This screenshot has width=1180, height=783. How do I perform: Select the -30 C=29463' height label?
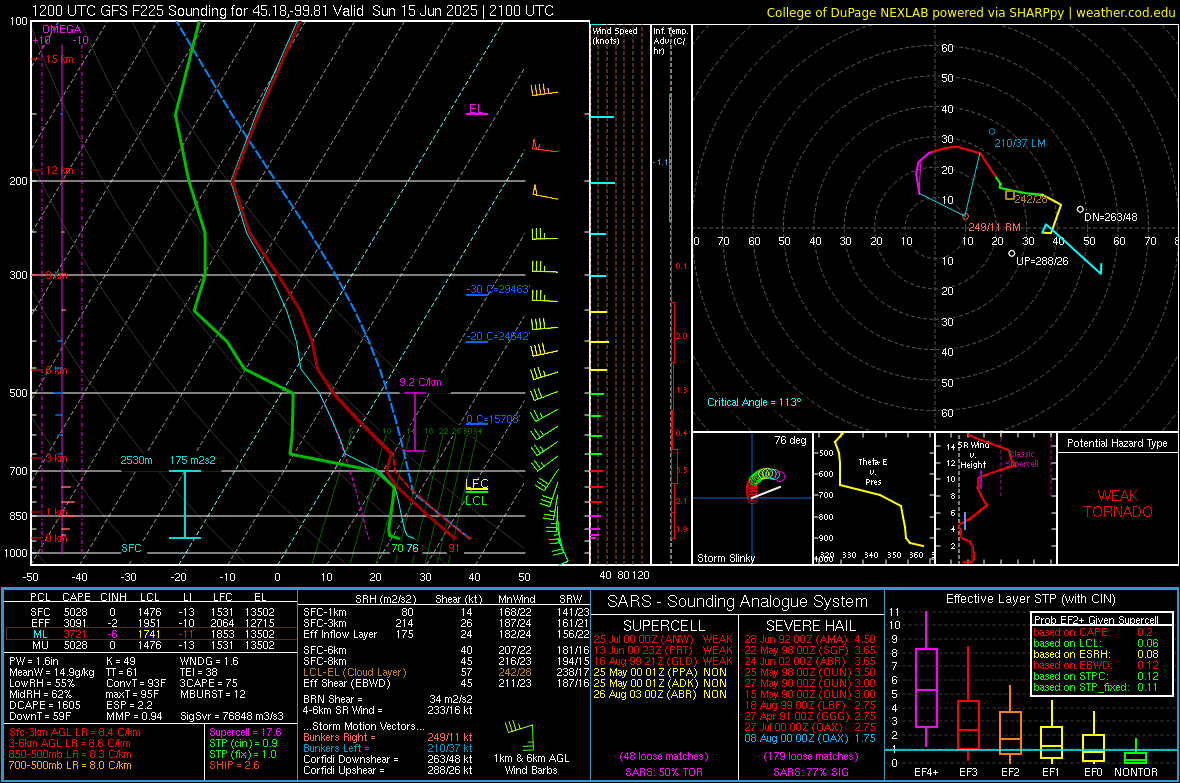(x=498, y=289)
